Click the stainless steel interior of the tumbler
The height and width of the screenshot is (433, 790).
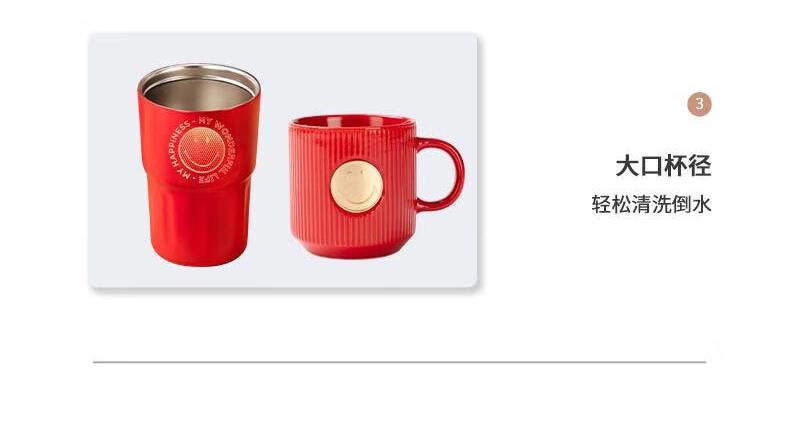(x=199, y=94)
